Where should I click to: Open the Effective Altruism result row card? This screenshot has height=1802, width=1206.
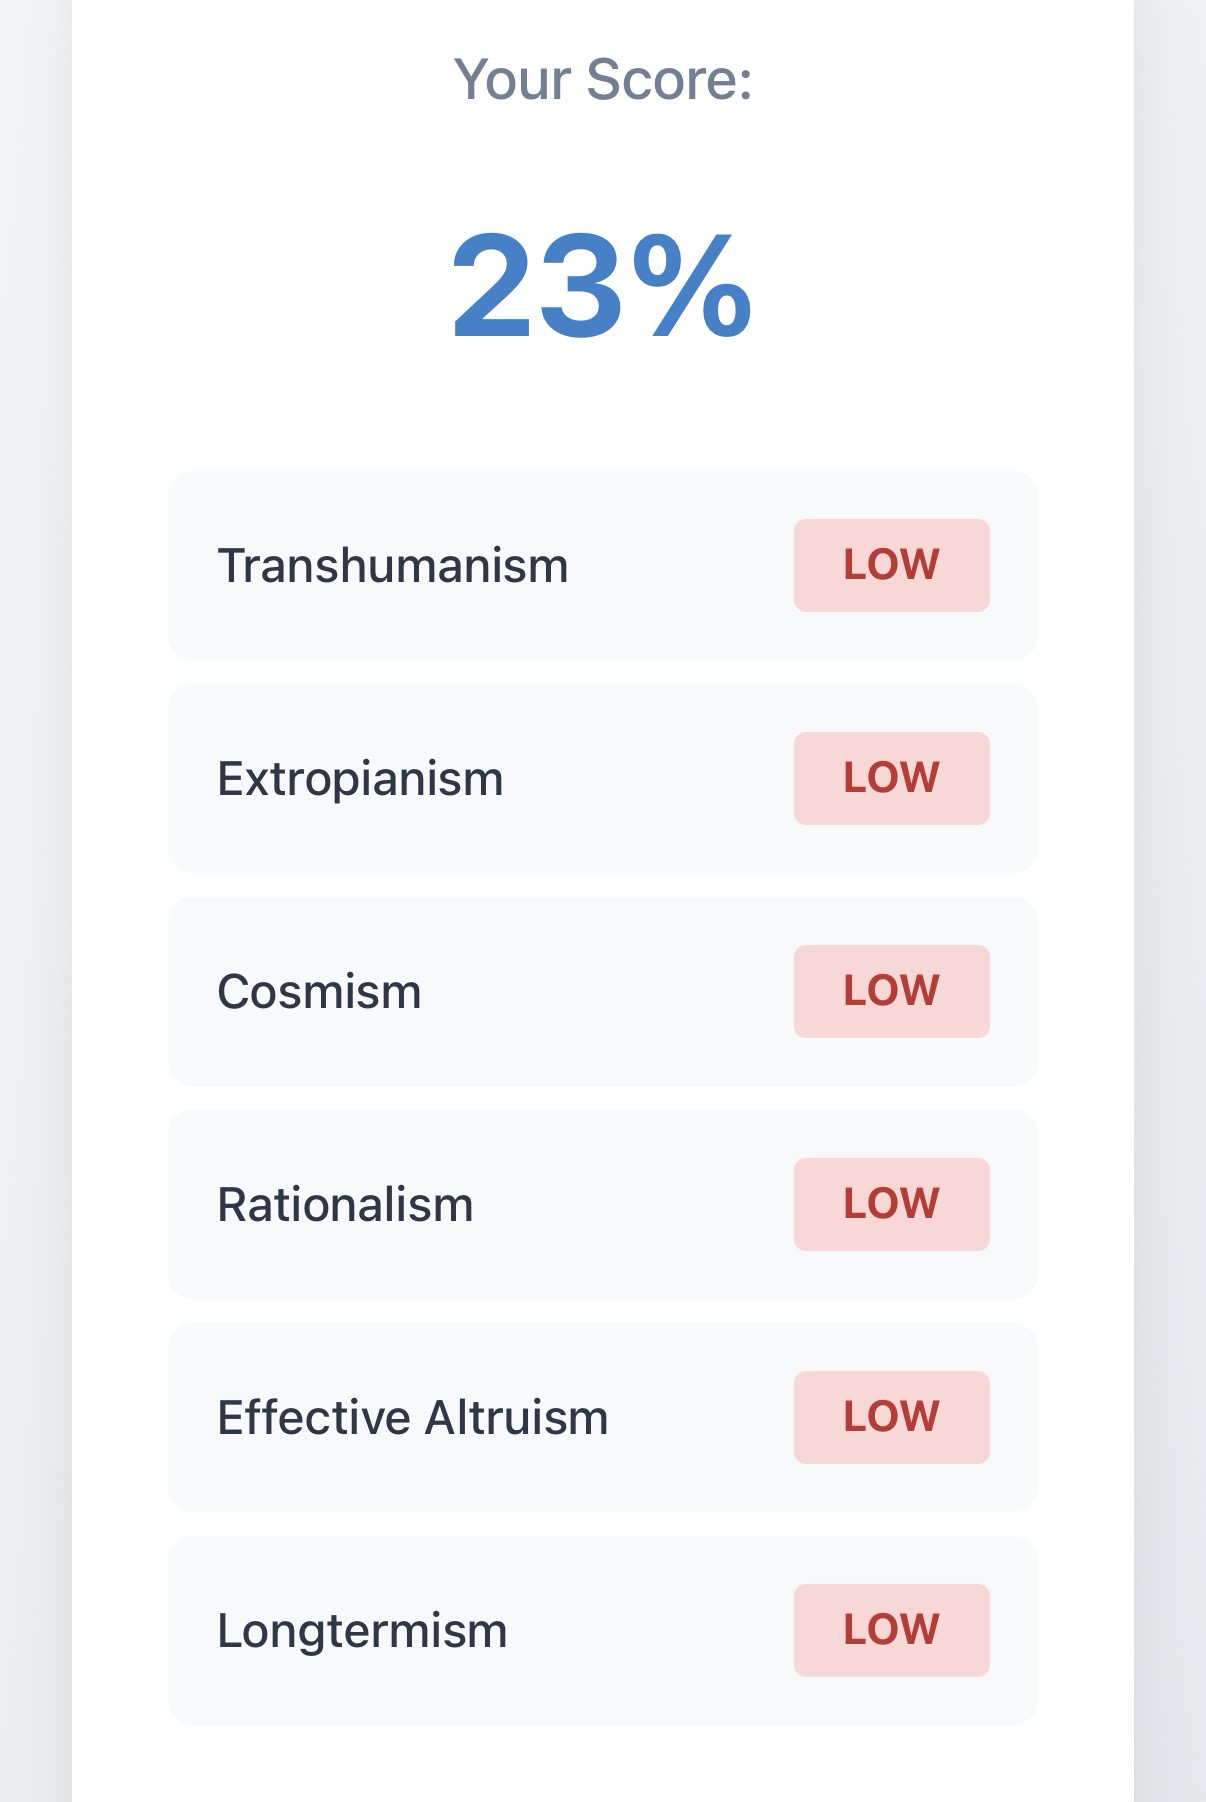pyautogui.click(x=700, y=1418)
